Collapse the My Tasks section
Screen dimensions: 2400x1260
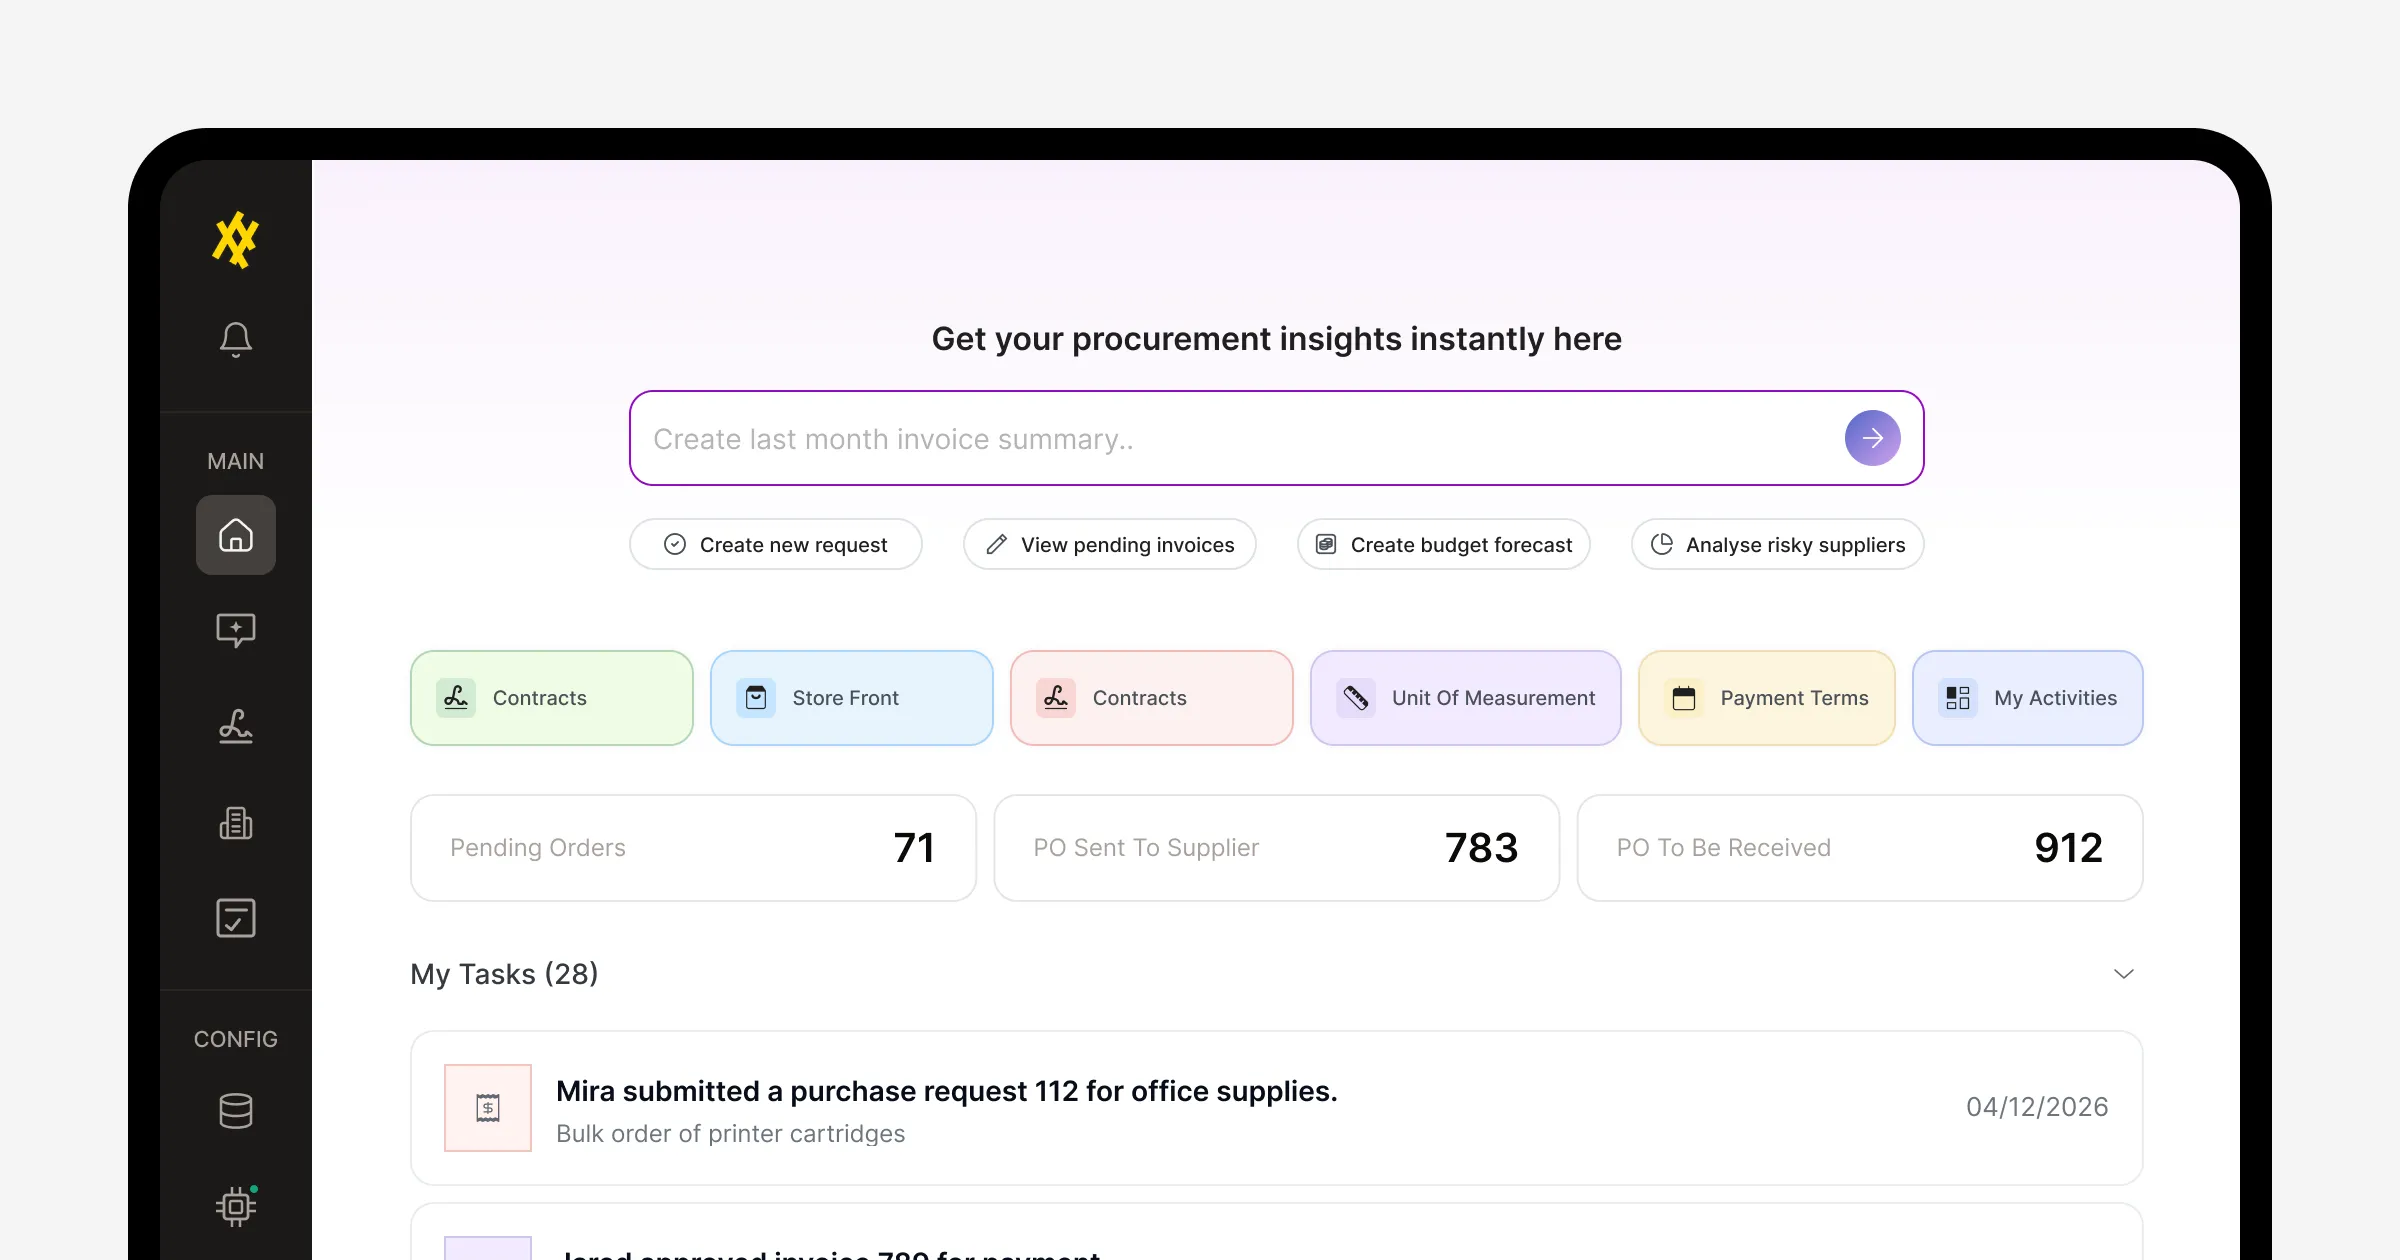tap(2123, 973)
